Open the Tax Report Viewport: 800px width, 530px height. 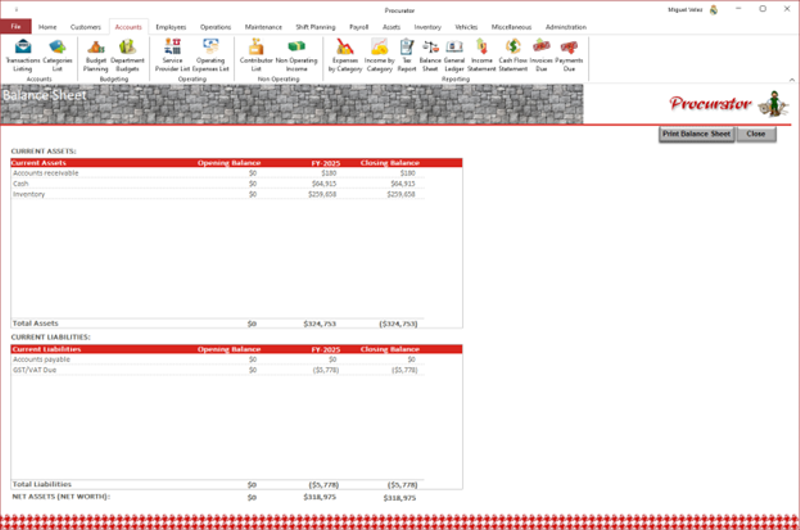pyautogui.click(x=407, y=53)
